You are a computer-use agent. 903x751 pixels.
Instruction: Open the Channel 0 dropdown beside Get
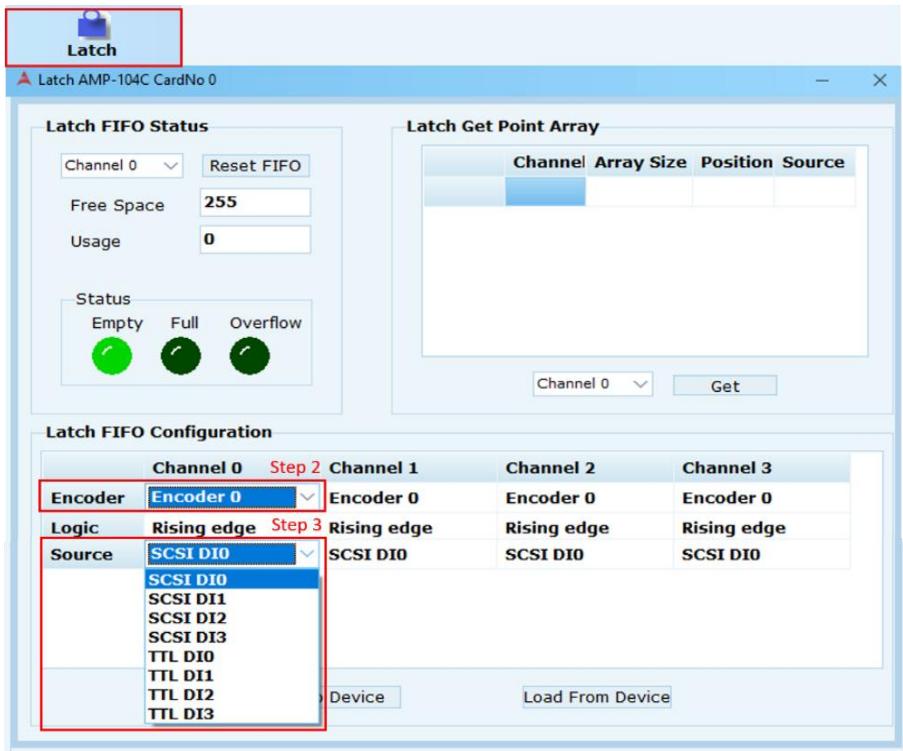point(593,384)
